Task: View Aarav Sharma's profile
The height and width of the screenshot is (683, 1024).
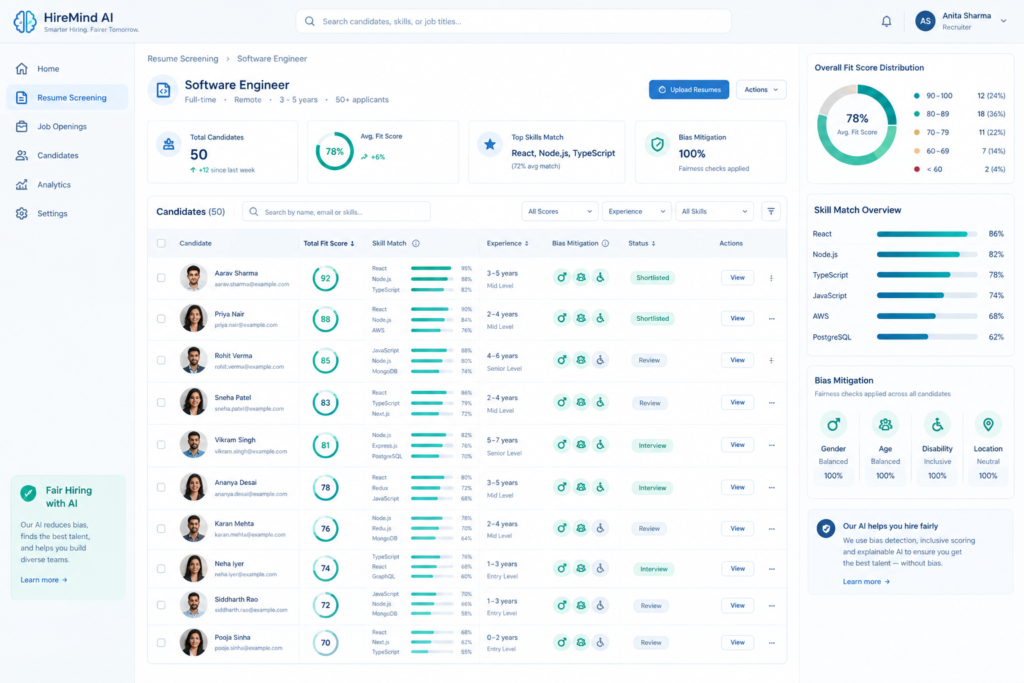Action: (737, 278)
